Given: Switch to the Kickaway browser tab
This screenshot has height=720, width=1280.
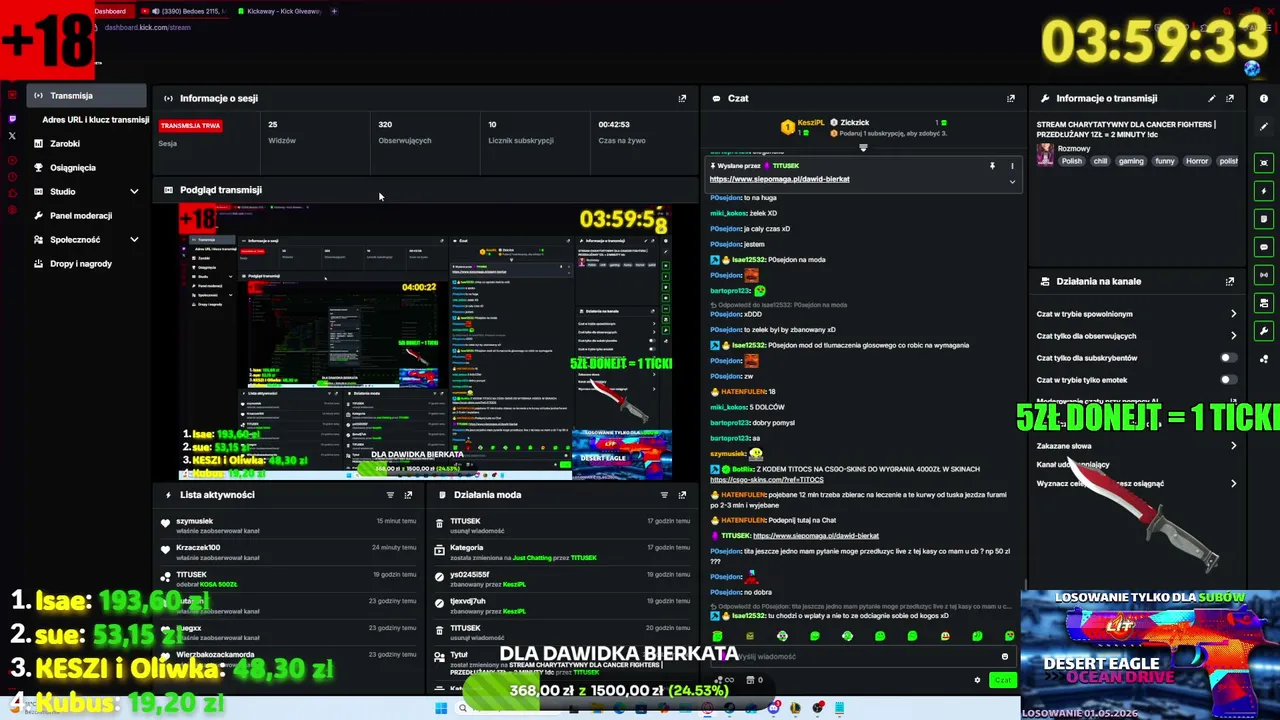Looking at the screenshot, I should click(x=279, y=11).
